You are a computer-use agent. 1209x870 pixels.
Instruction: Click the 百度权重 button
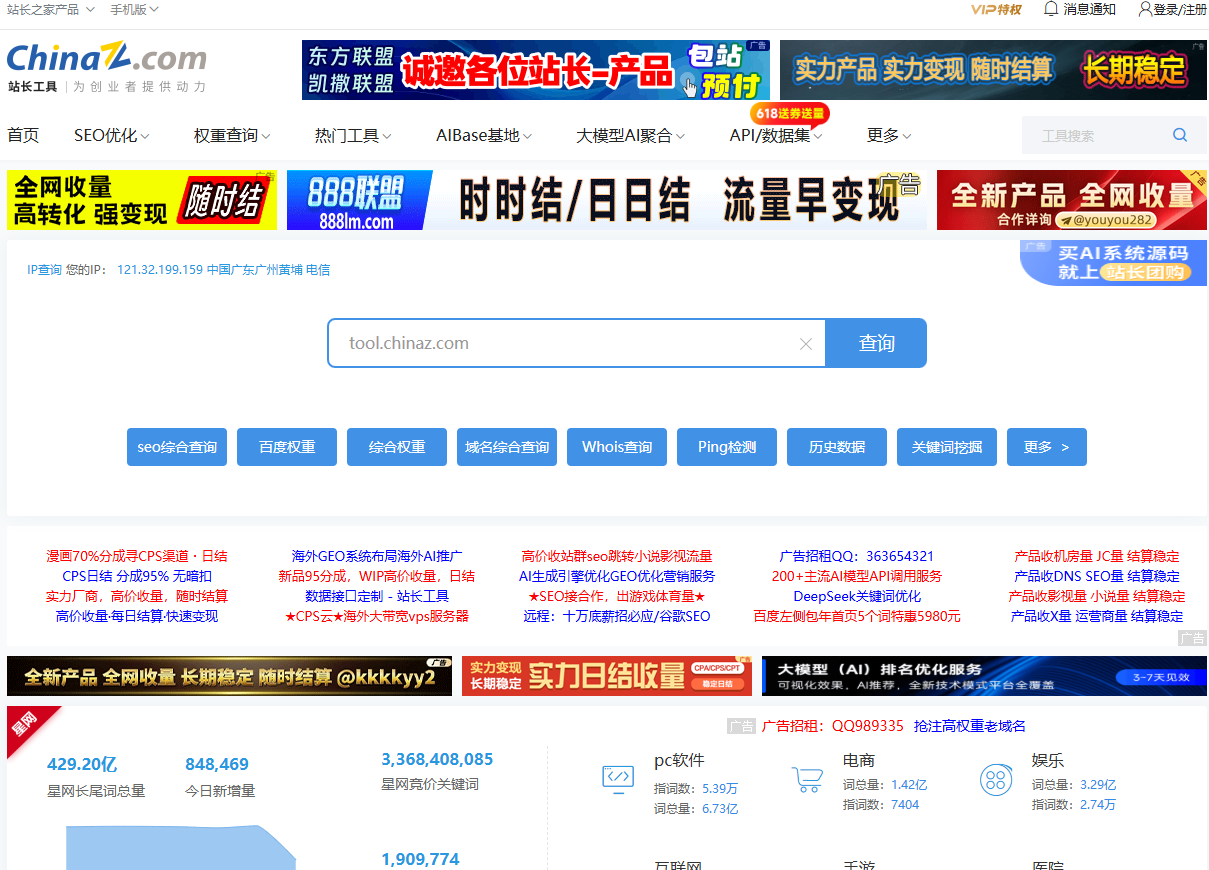pyautogui.click(x=287, y=447)
